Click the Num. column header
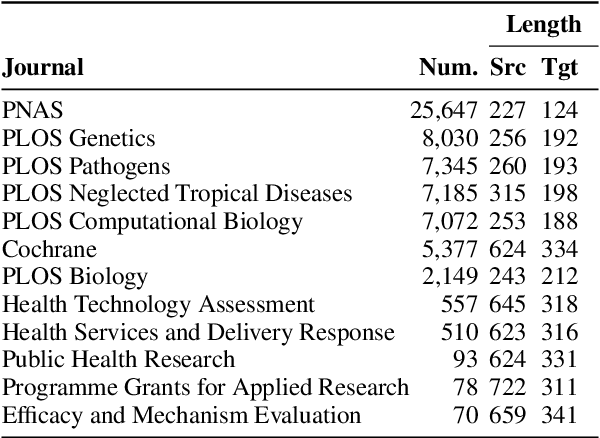This screenshot has width=600, height=438. (450, 68)
